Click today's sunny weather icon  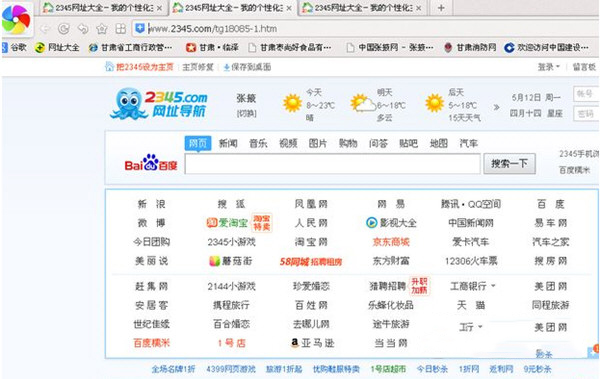[292, 103]
